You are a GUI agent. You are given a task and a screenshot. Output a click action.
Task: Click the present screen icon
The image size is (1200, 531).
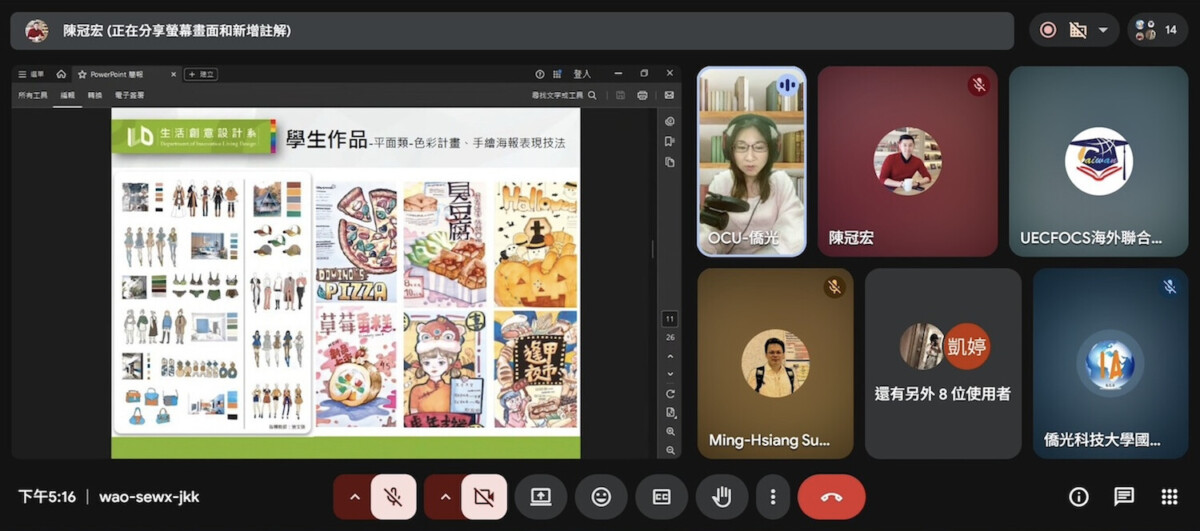point(541,497)
